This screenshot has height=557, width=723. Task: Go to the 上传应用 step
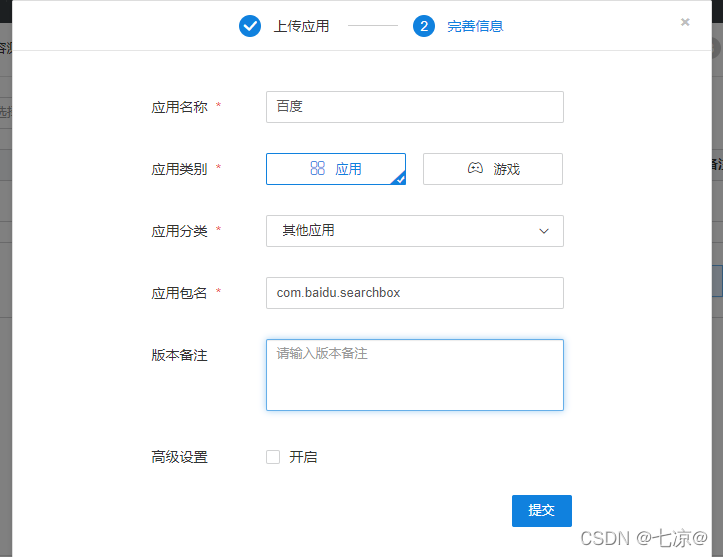pyautogui.click(x=302, y=26)
